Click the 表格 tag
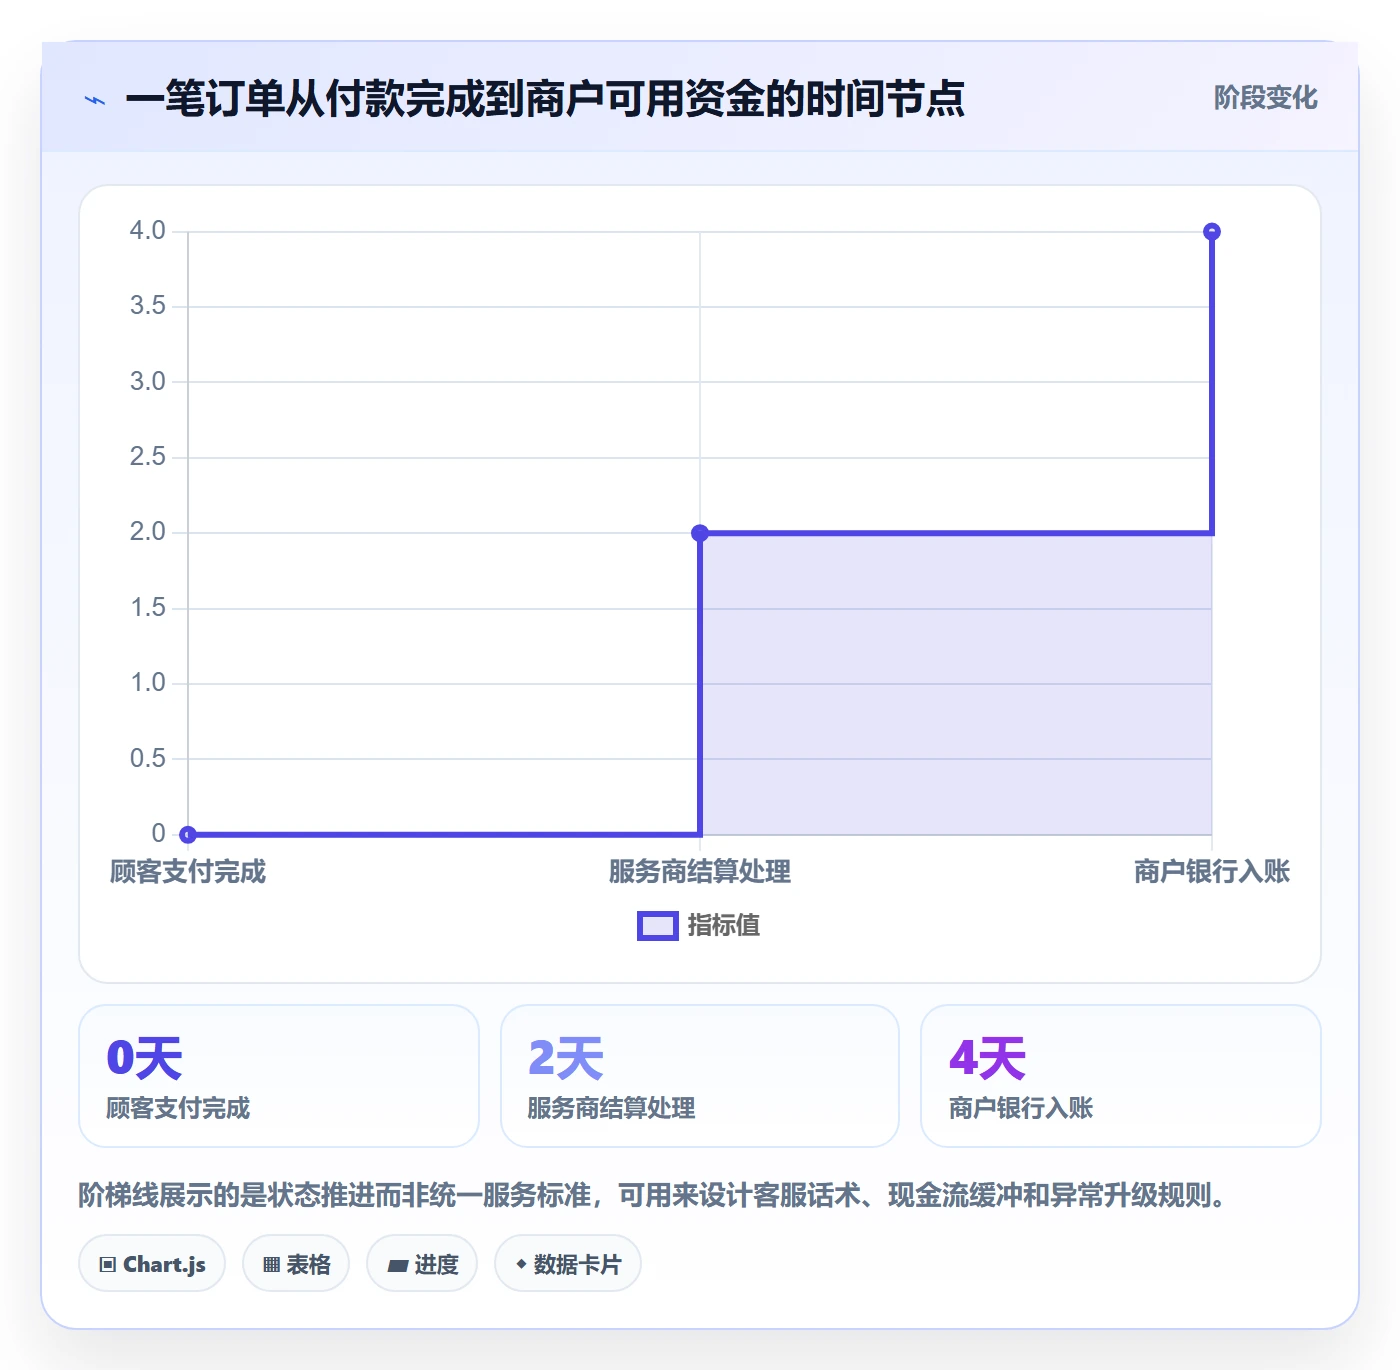Image resolution: width=1400 pixels, height=1370 pixels. coord(296,1264)
